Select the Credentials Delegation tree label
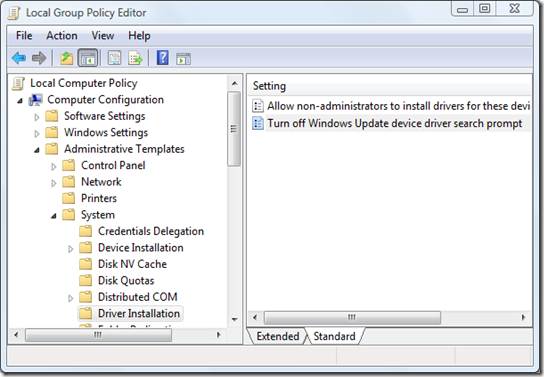The width and height of the screenshot is (544, 377). (151, 231)
